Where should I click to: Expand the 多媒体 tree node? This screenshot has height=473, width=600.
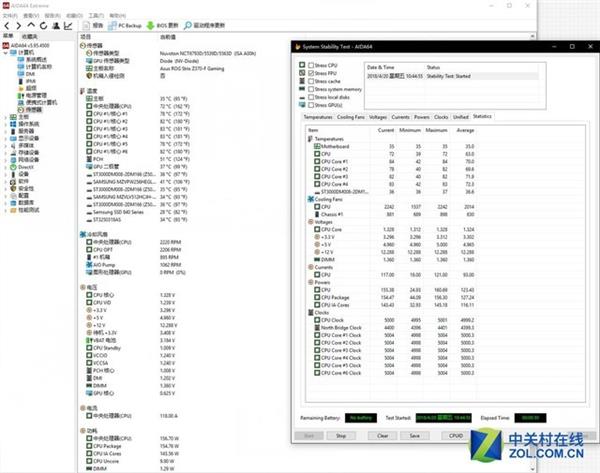(5, 146)
